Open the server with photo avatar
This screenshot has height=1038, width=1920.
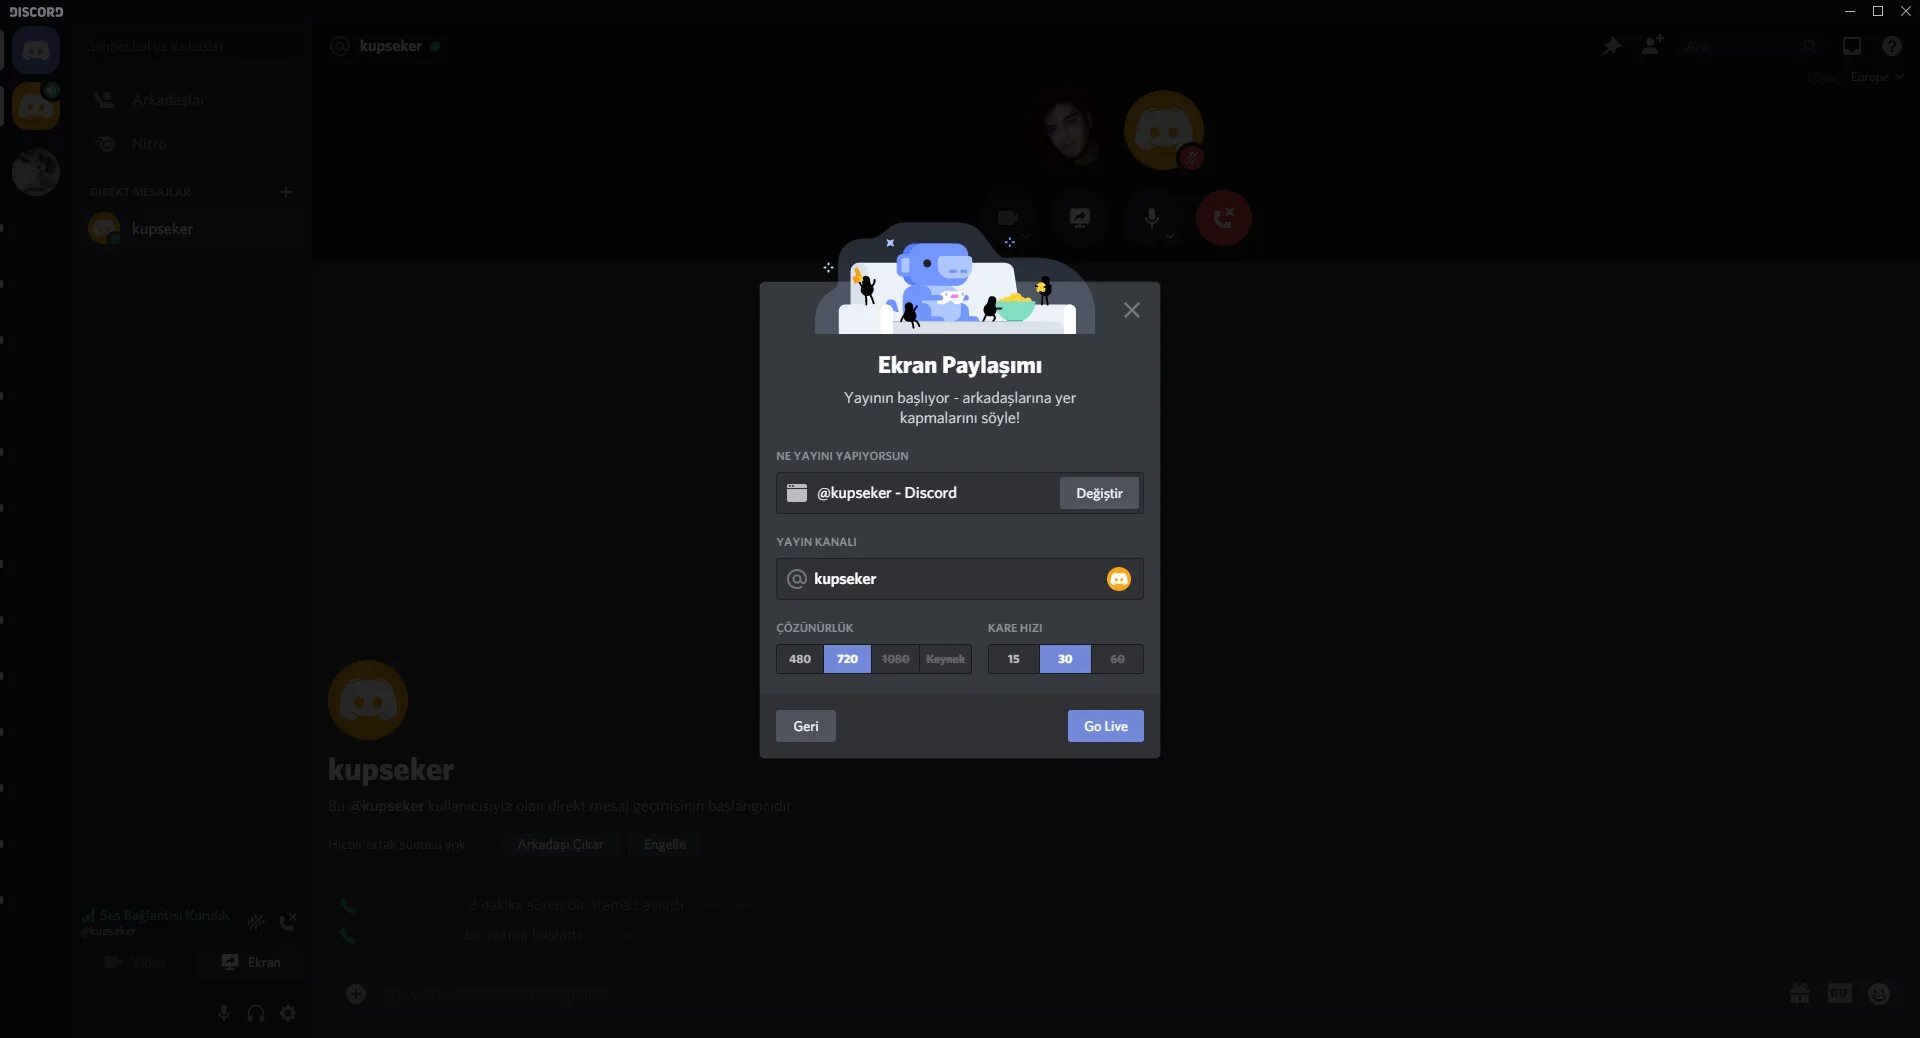36,172
